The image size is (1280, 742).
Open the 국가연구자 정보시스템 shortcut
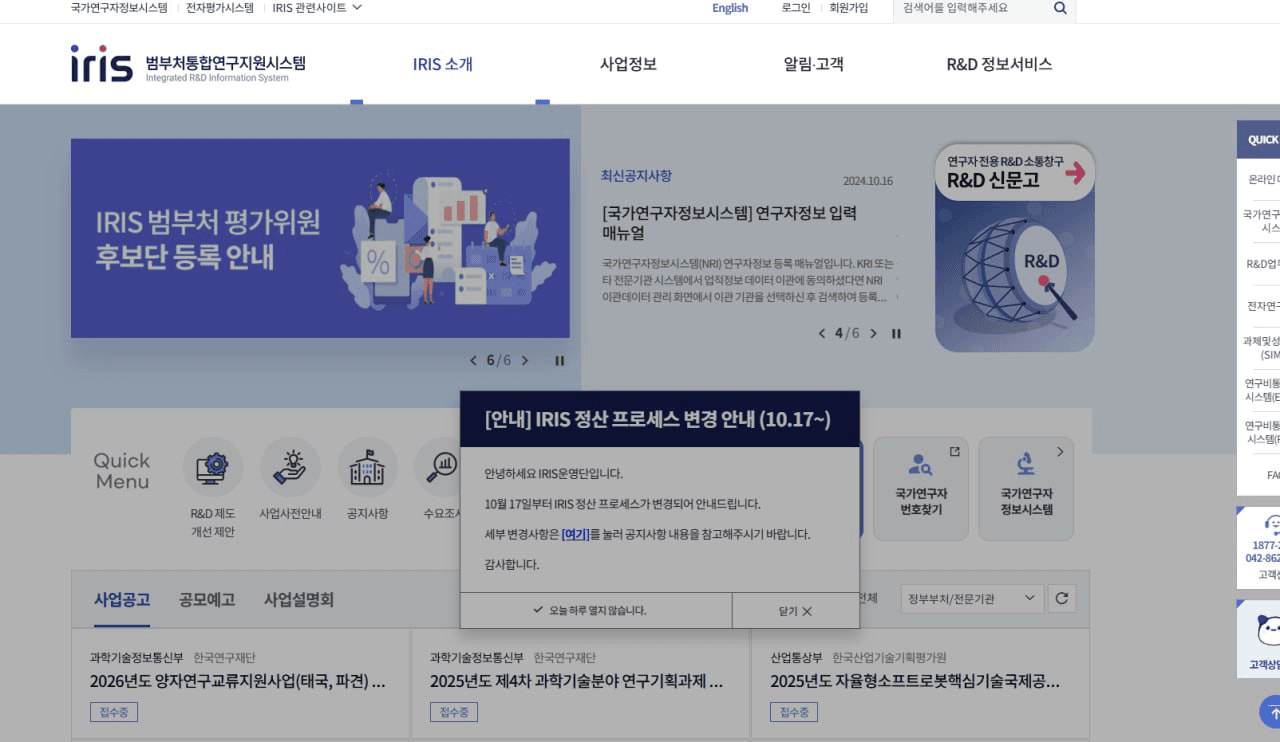[x=1026, y=488]
